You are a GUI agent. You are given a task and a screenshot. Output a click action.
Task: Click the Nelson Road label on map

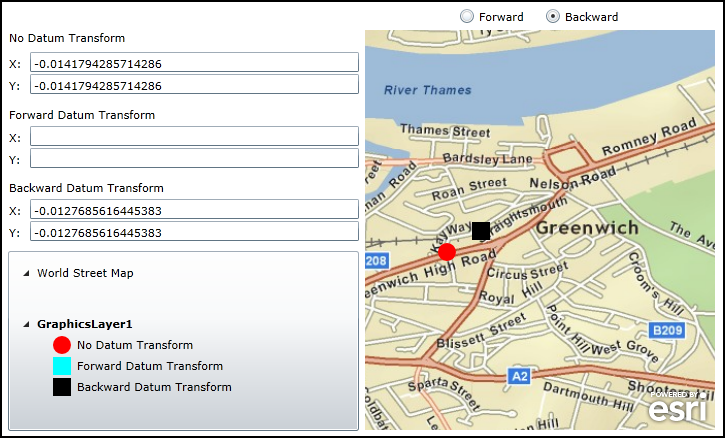pos(573,178)
